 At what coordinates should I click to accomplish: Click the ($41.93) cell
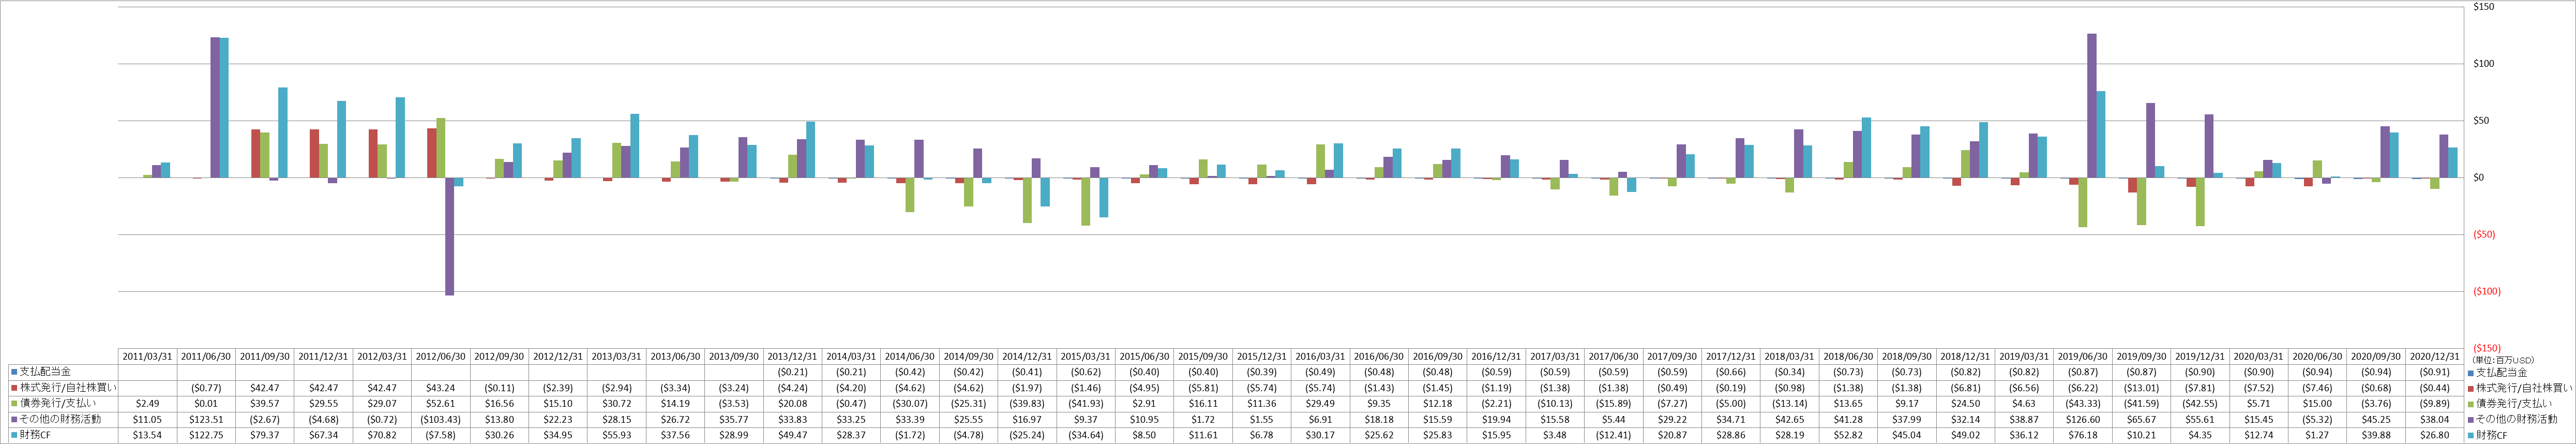(1085, 404)
